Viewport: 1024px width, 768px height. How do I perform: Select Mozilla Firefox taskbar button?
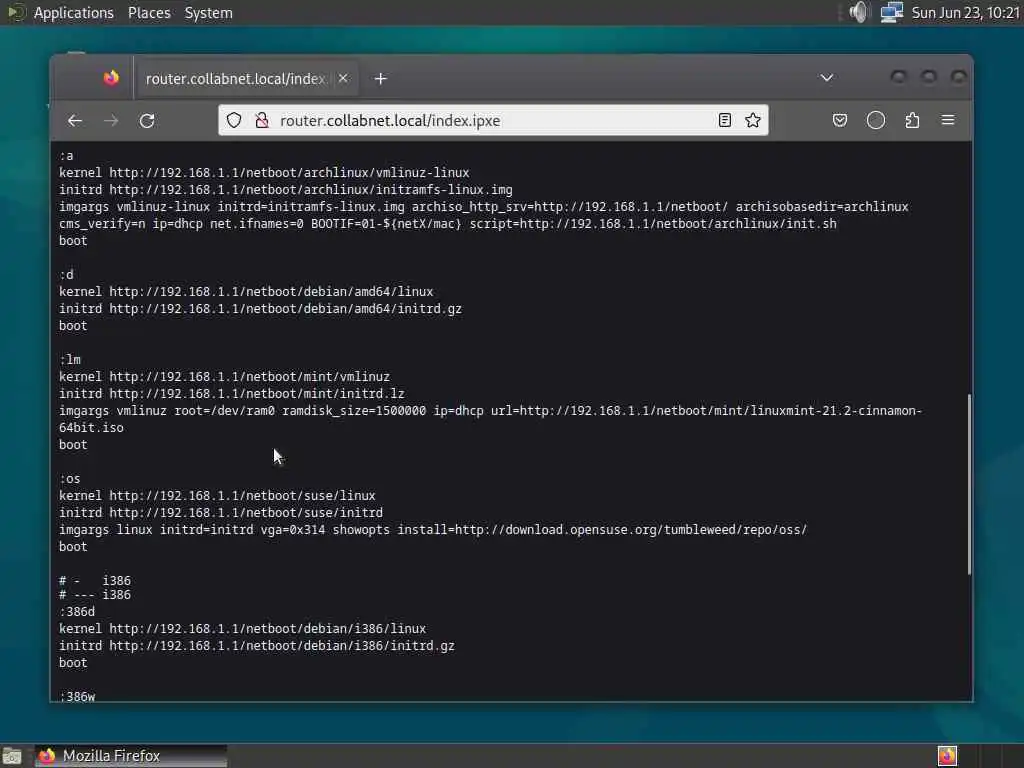[x=131, y=756]
